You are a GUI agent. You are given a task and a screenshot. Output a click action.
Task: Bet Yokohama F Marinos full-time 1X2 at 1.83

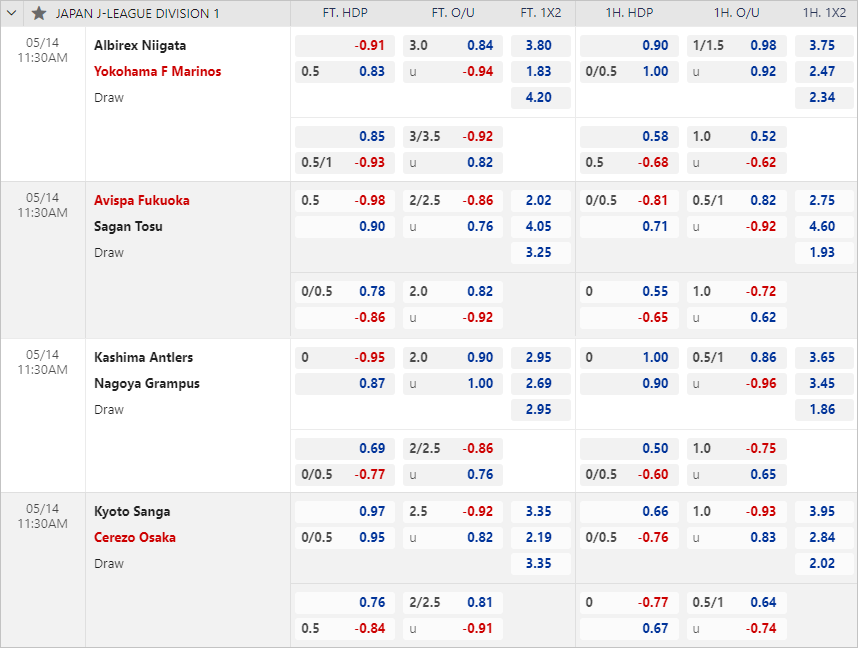tap(541, 72)
